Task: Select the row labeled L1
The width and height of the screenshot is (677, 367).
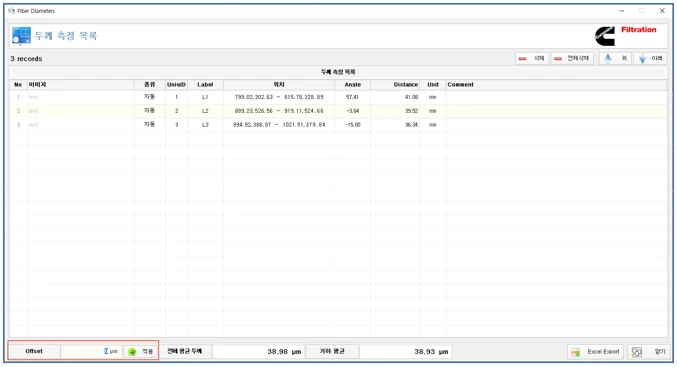Action: [x=338, y=97]
